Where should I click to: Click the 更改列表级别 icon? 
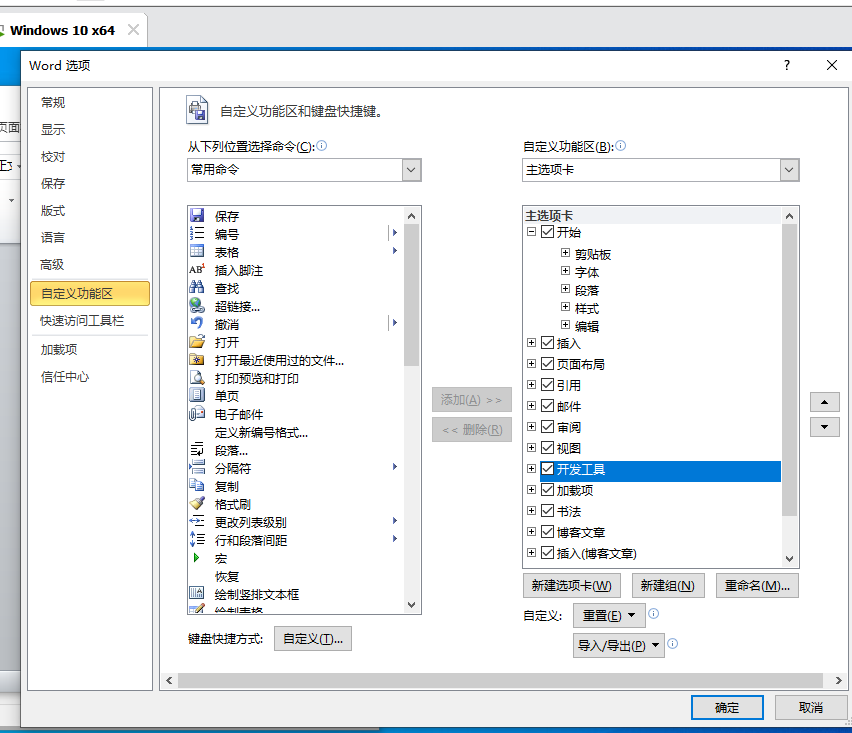(197, 522)
